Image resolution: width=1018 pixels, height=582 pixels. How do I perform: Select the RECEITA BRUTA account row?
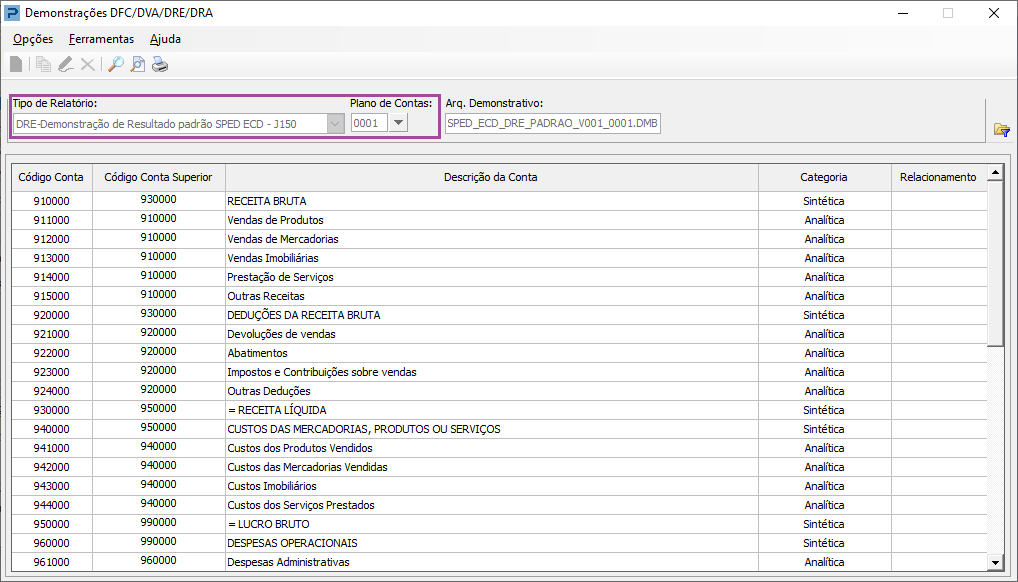click(400, 200)
